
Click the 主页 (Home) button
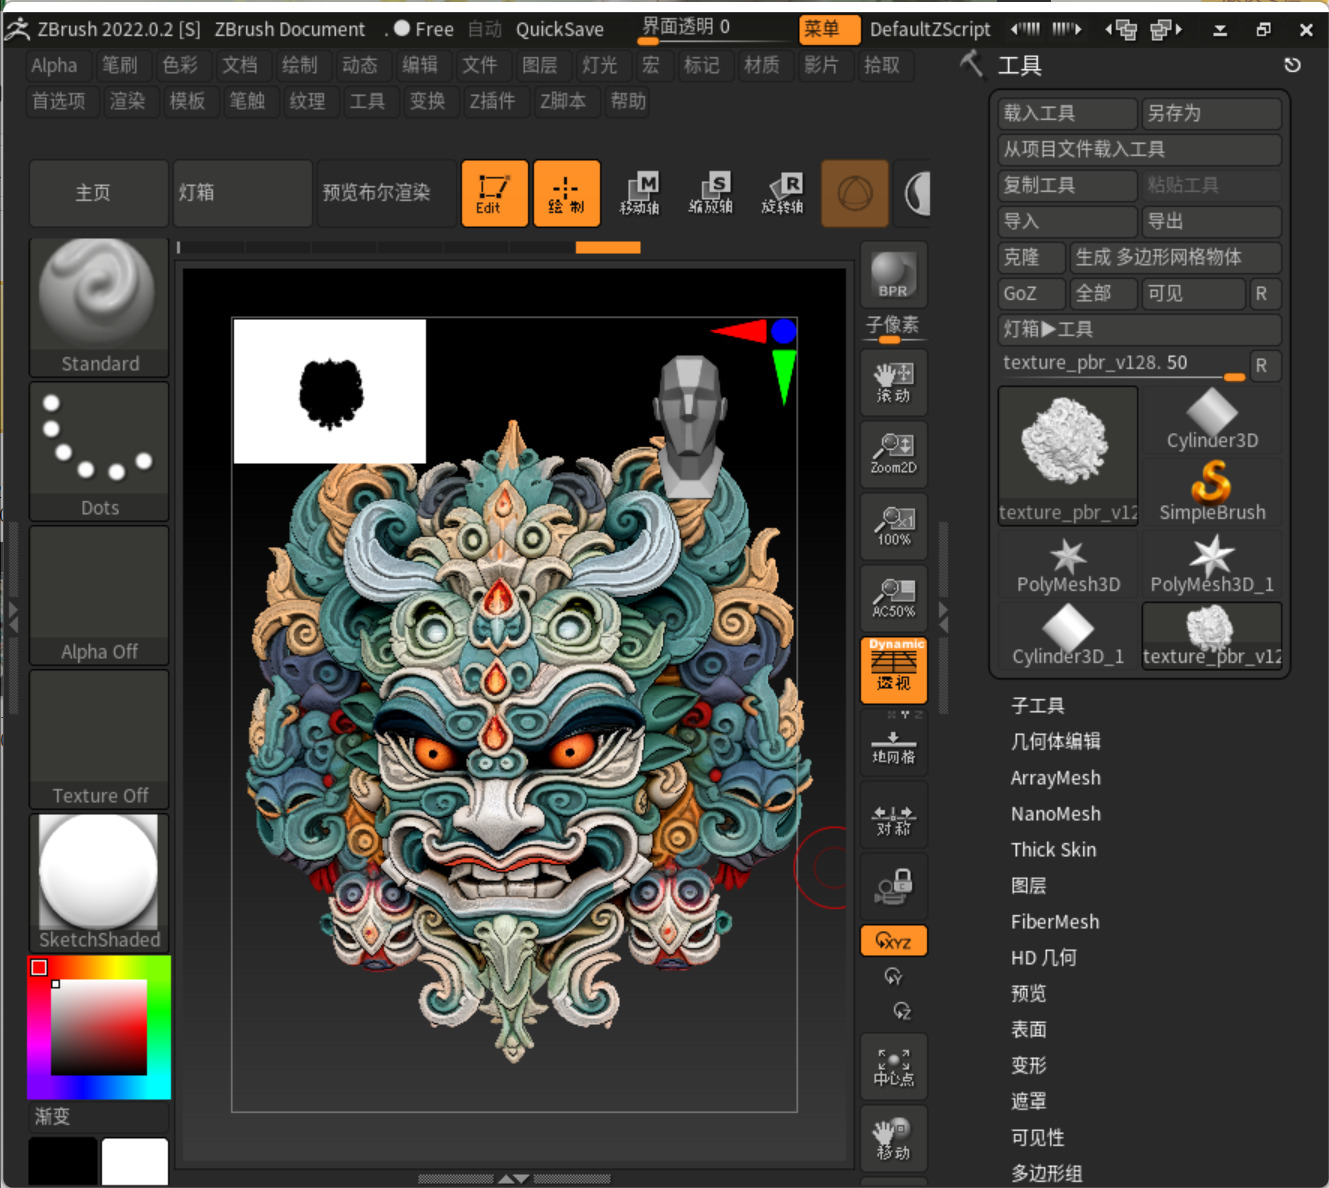pos(99,193)
